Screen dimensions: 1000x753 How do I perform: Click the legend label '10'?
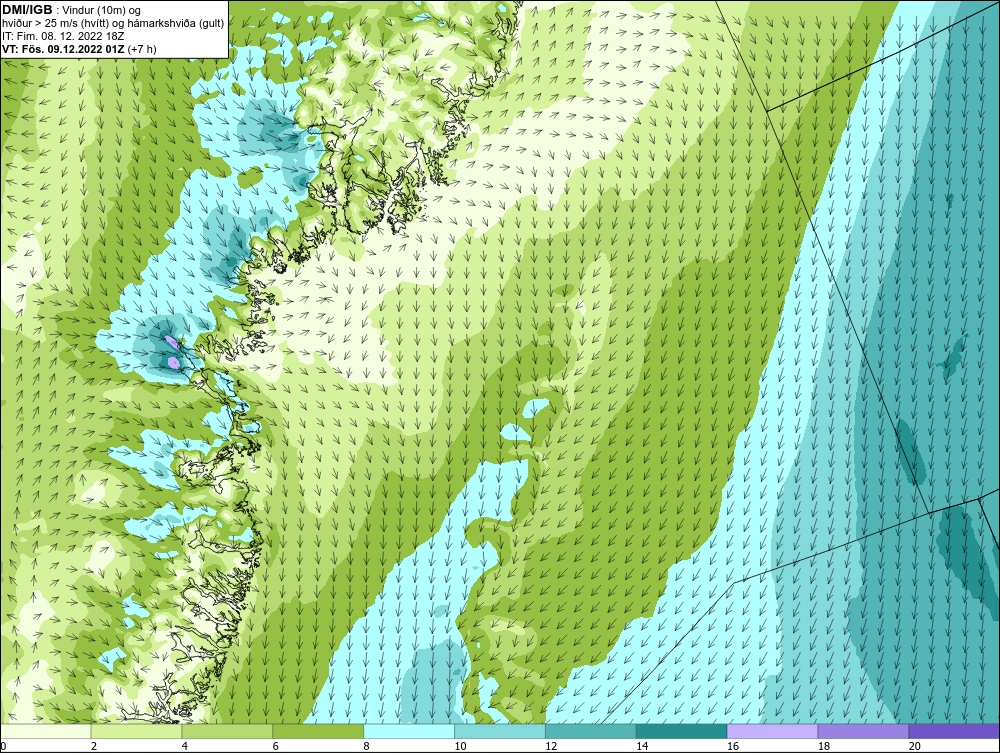tap(460, 746)
